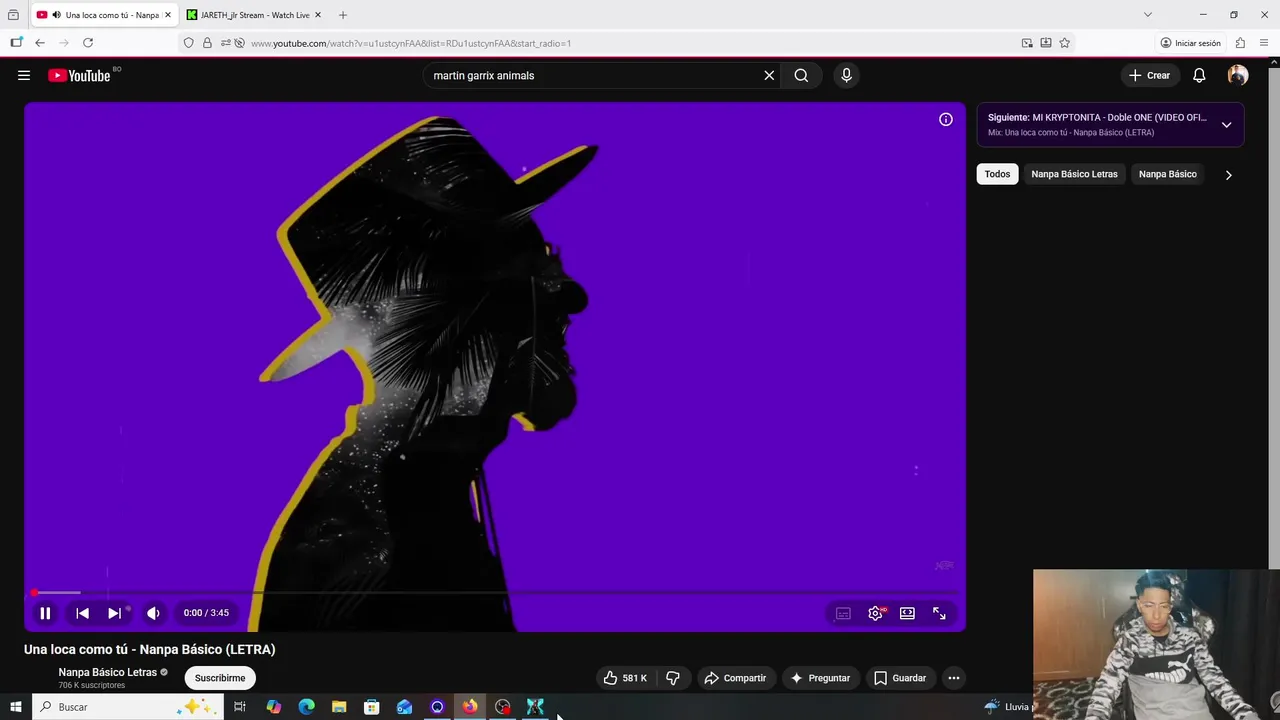Open File Explorer from the taskbar
This screenshot has height=720, width=1280.
[x=339, y=707]
